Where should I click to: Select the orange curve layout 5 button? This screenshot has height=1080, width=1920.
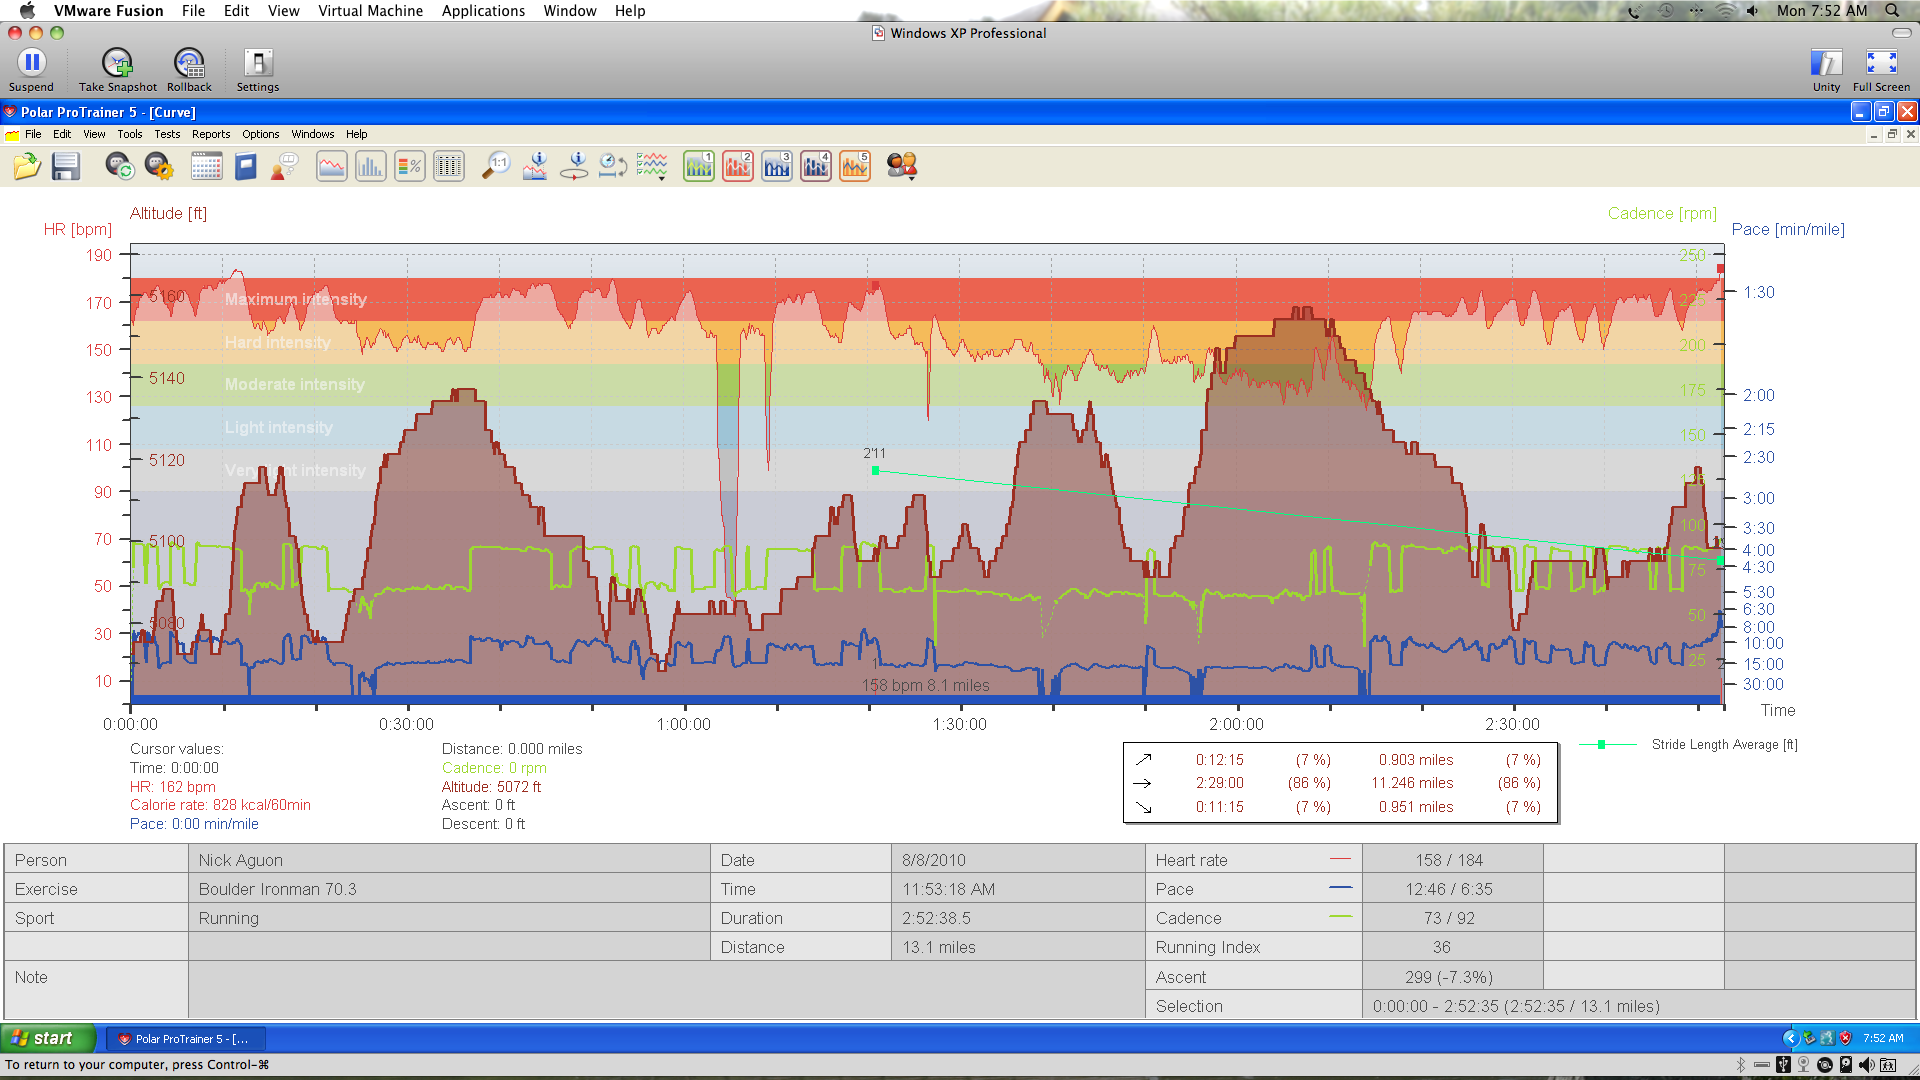855,166
